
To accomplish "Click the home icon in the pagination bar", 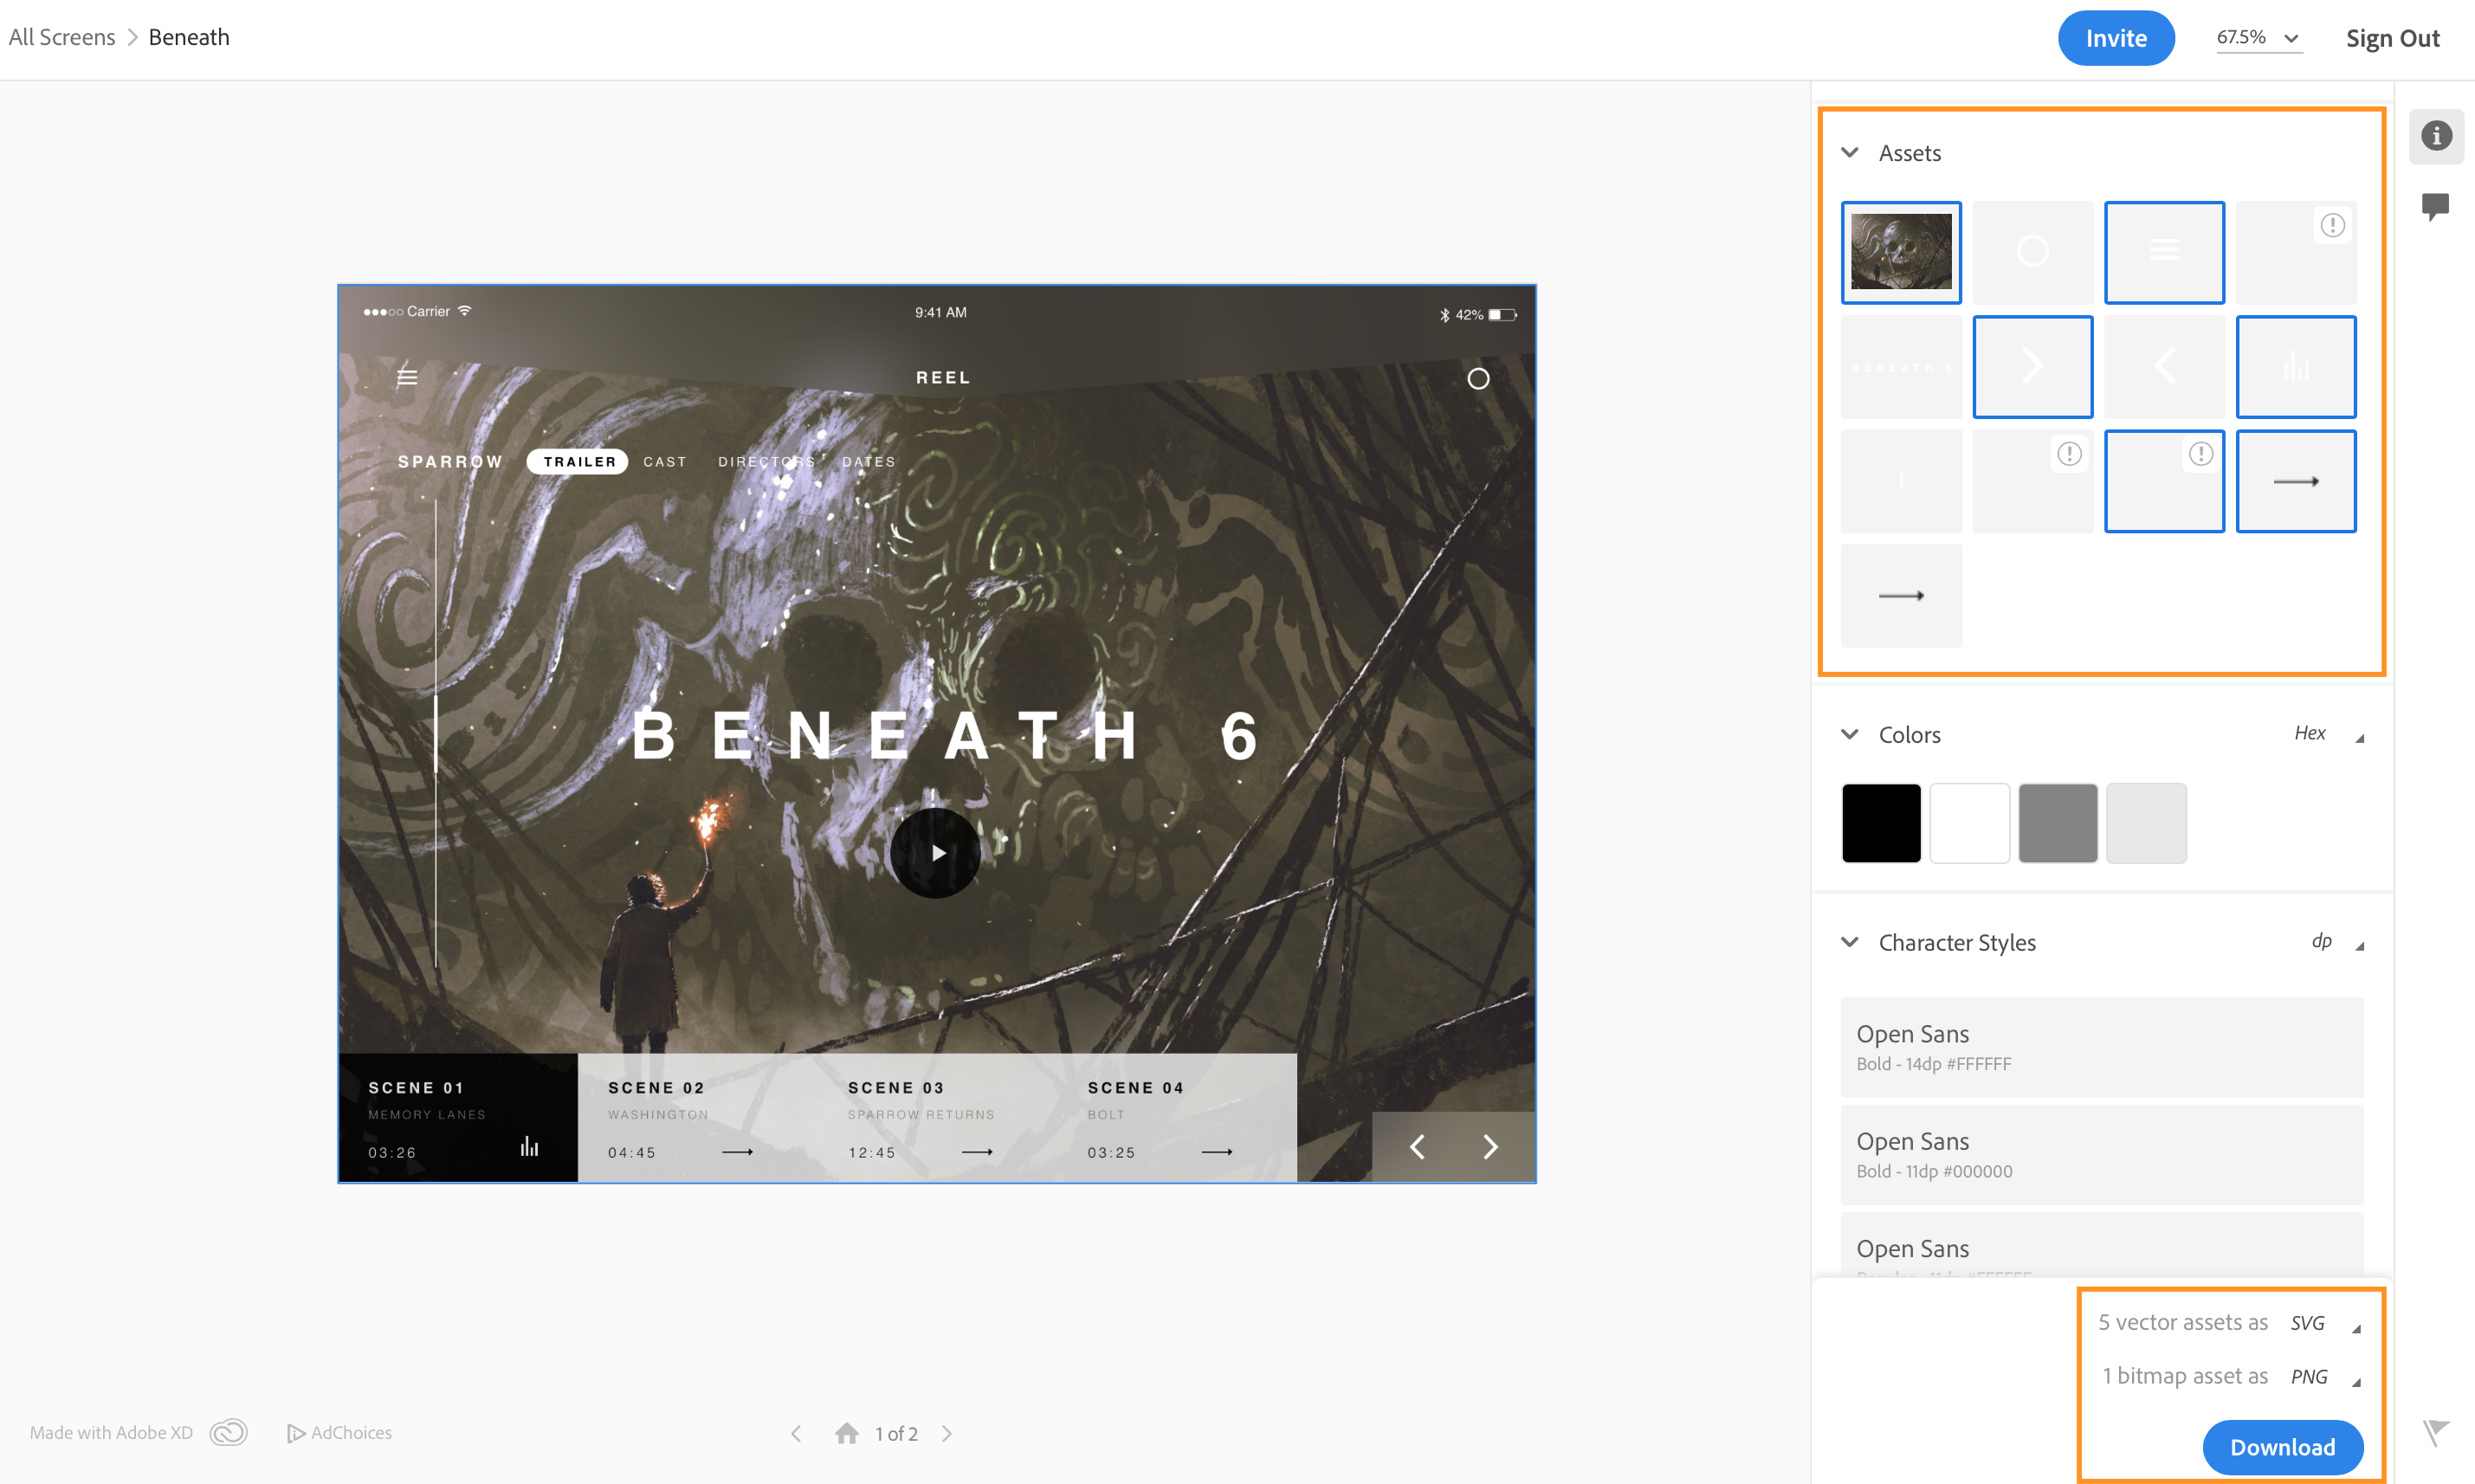I will [847, 1433].
